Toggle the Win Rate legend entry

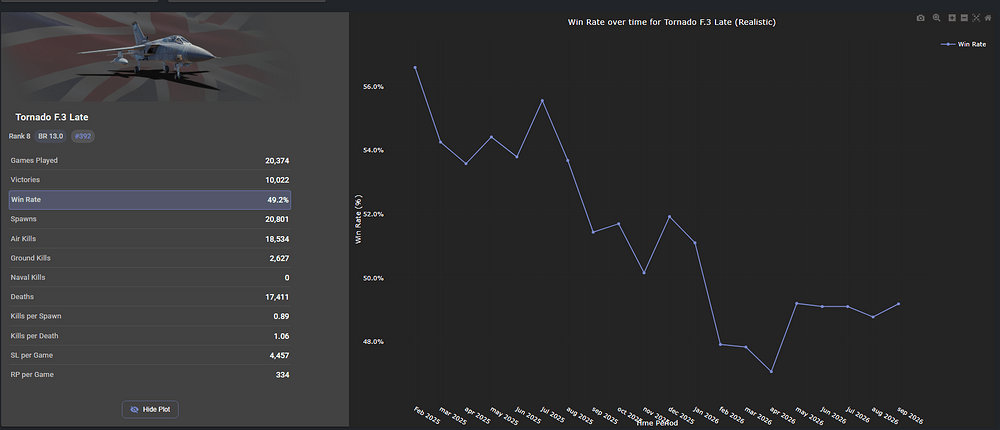pos(964,44)
